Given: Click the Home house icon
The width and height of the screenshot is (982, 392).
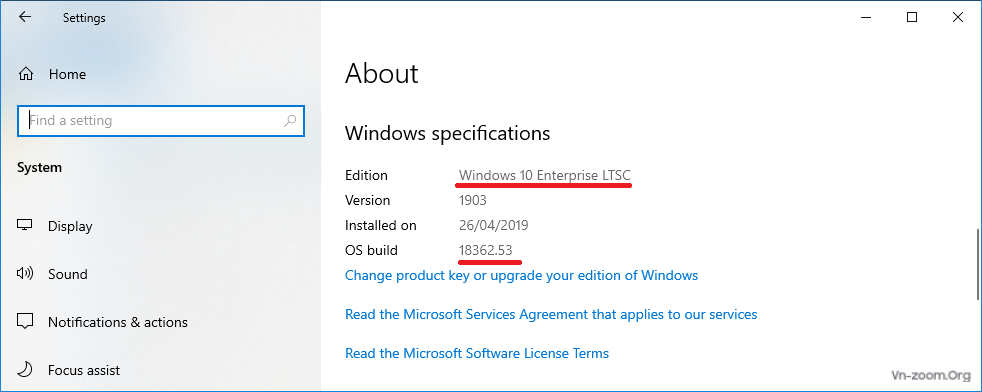Looking at the screenshot, I should pos(26,74).
